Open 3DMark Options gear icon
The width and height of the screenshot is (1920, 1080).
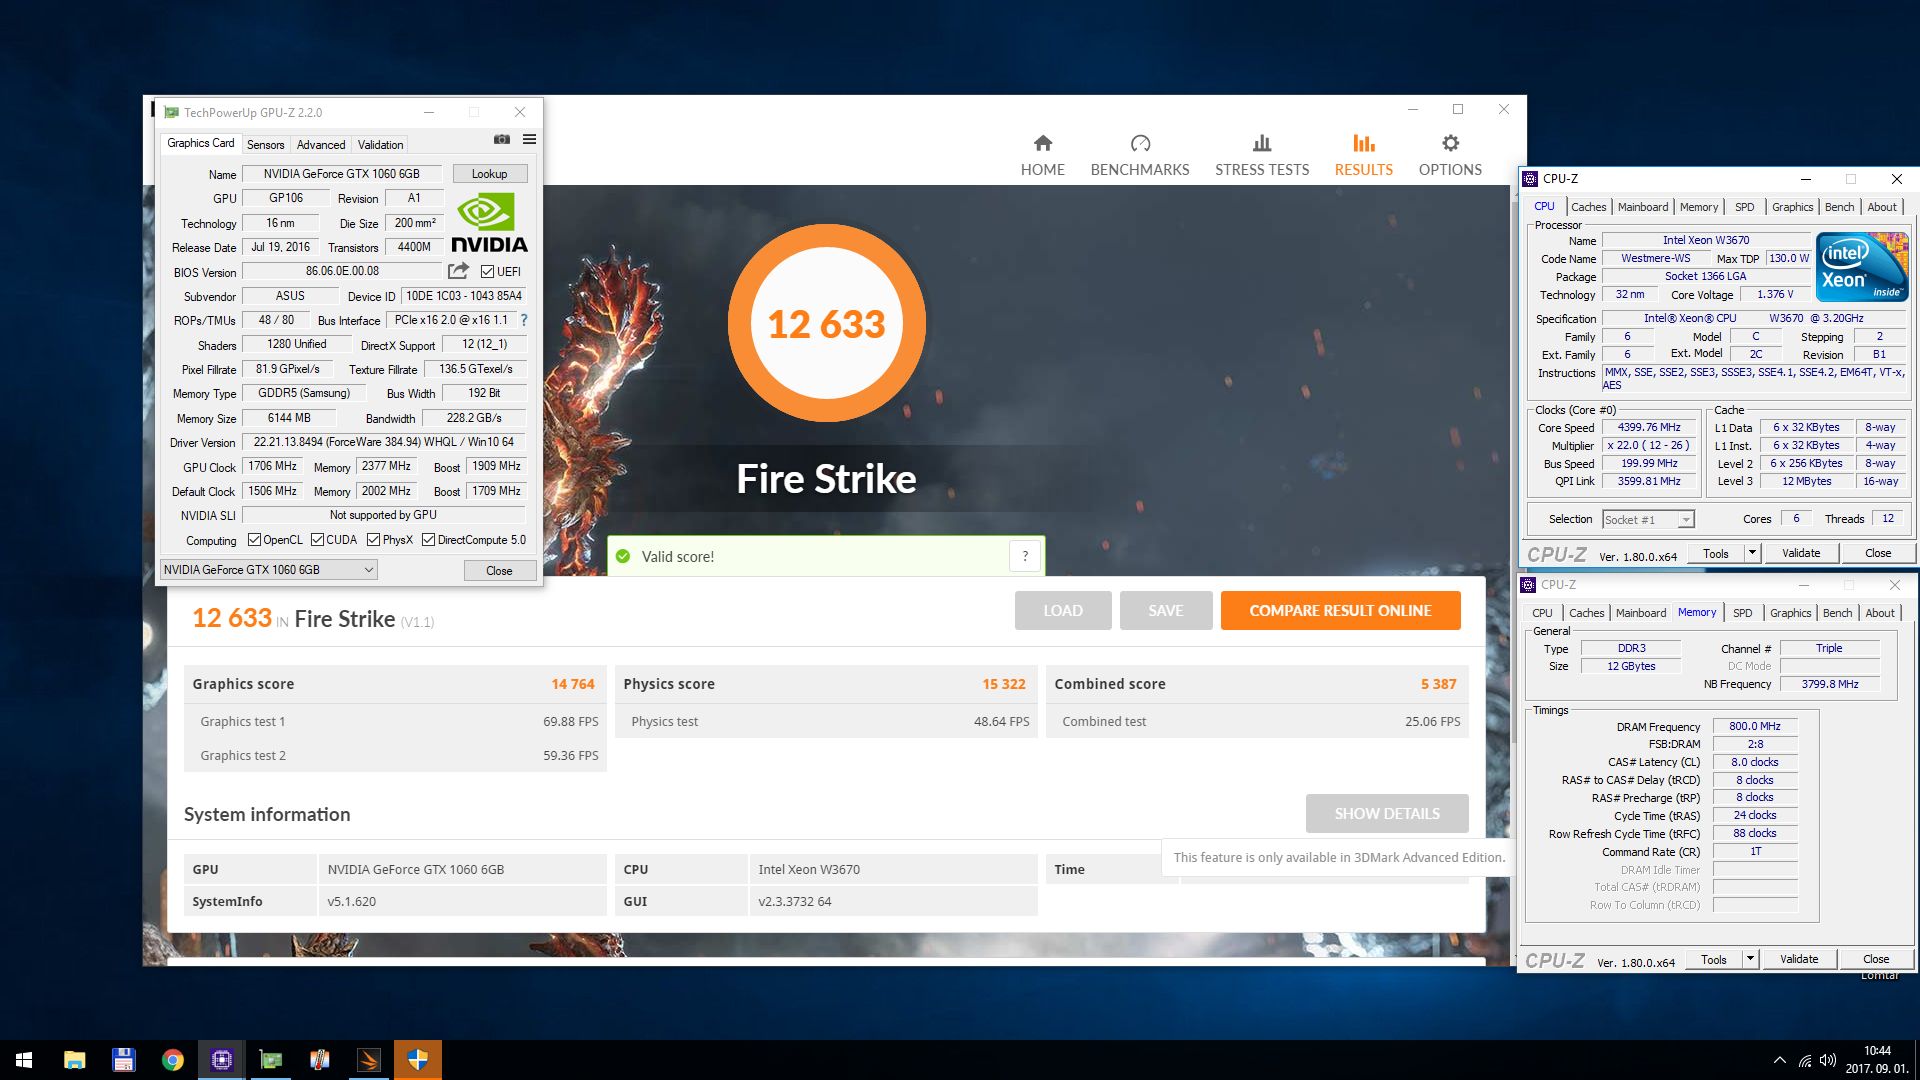(1450, 144)
